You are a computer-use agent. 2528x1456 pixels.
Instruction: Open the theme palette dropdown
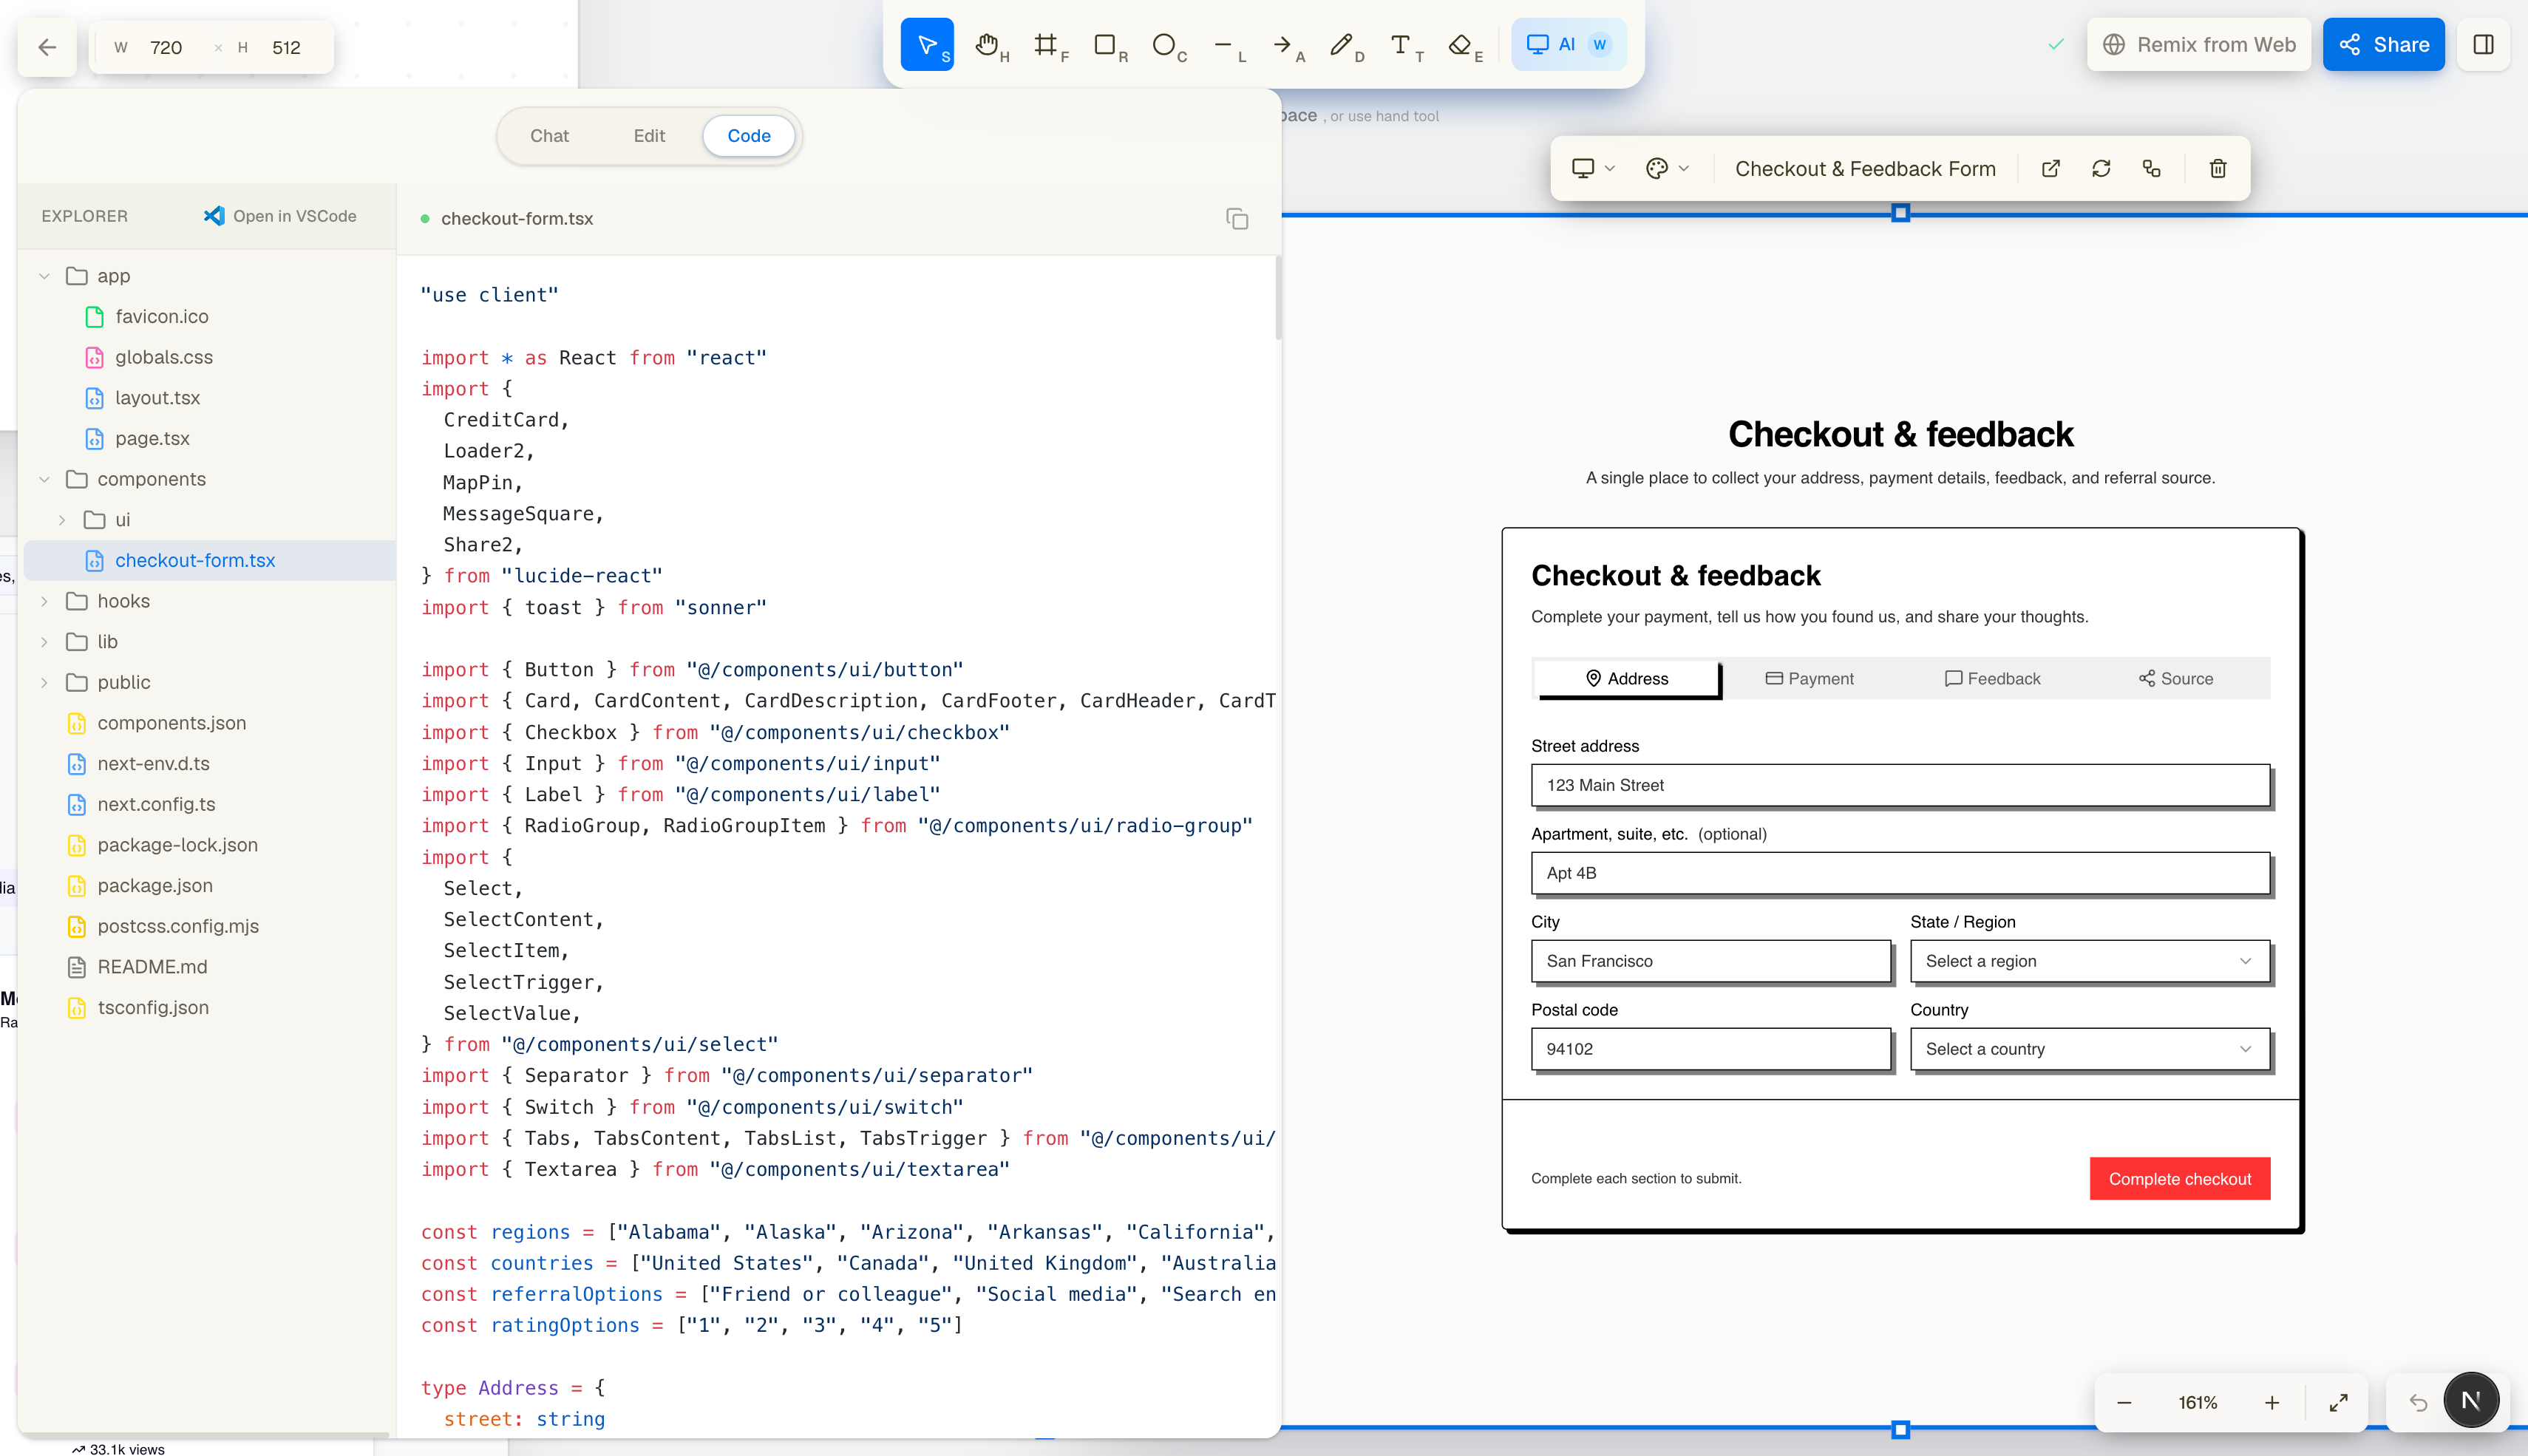click(1667, 169)
